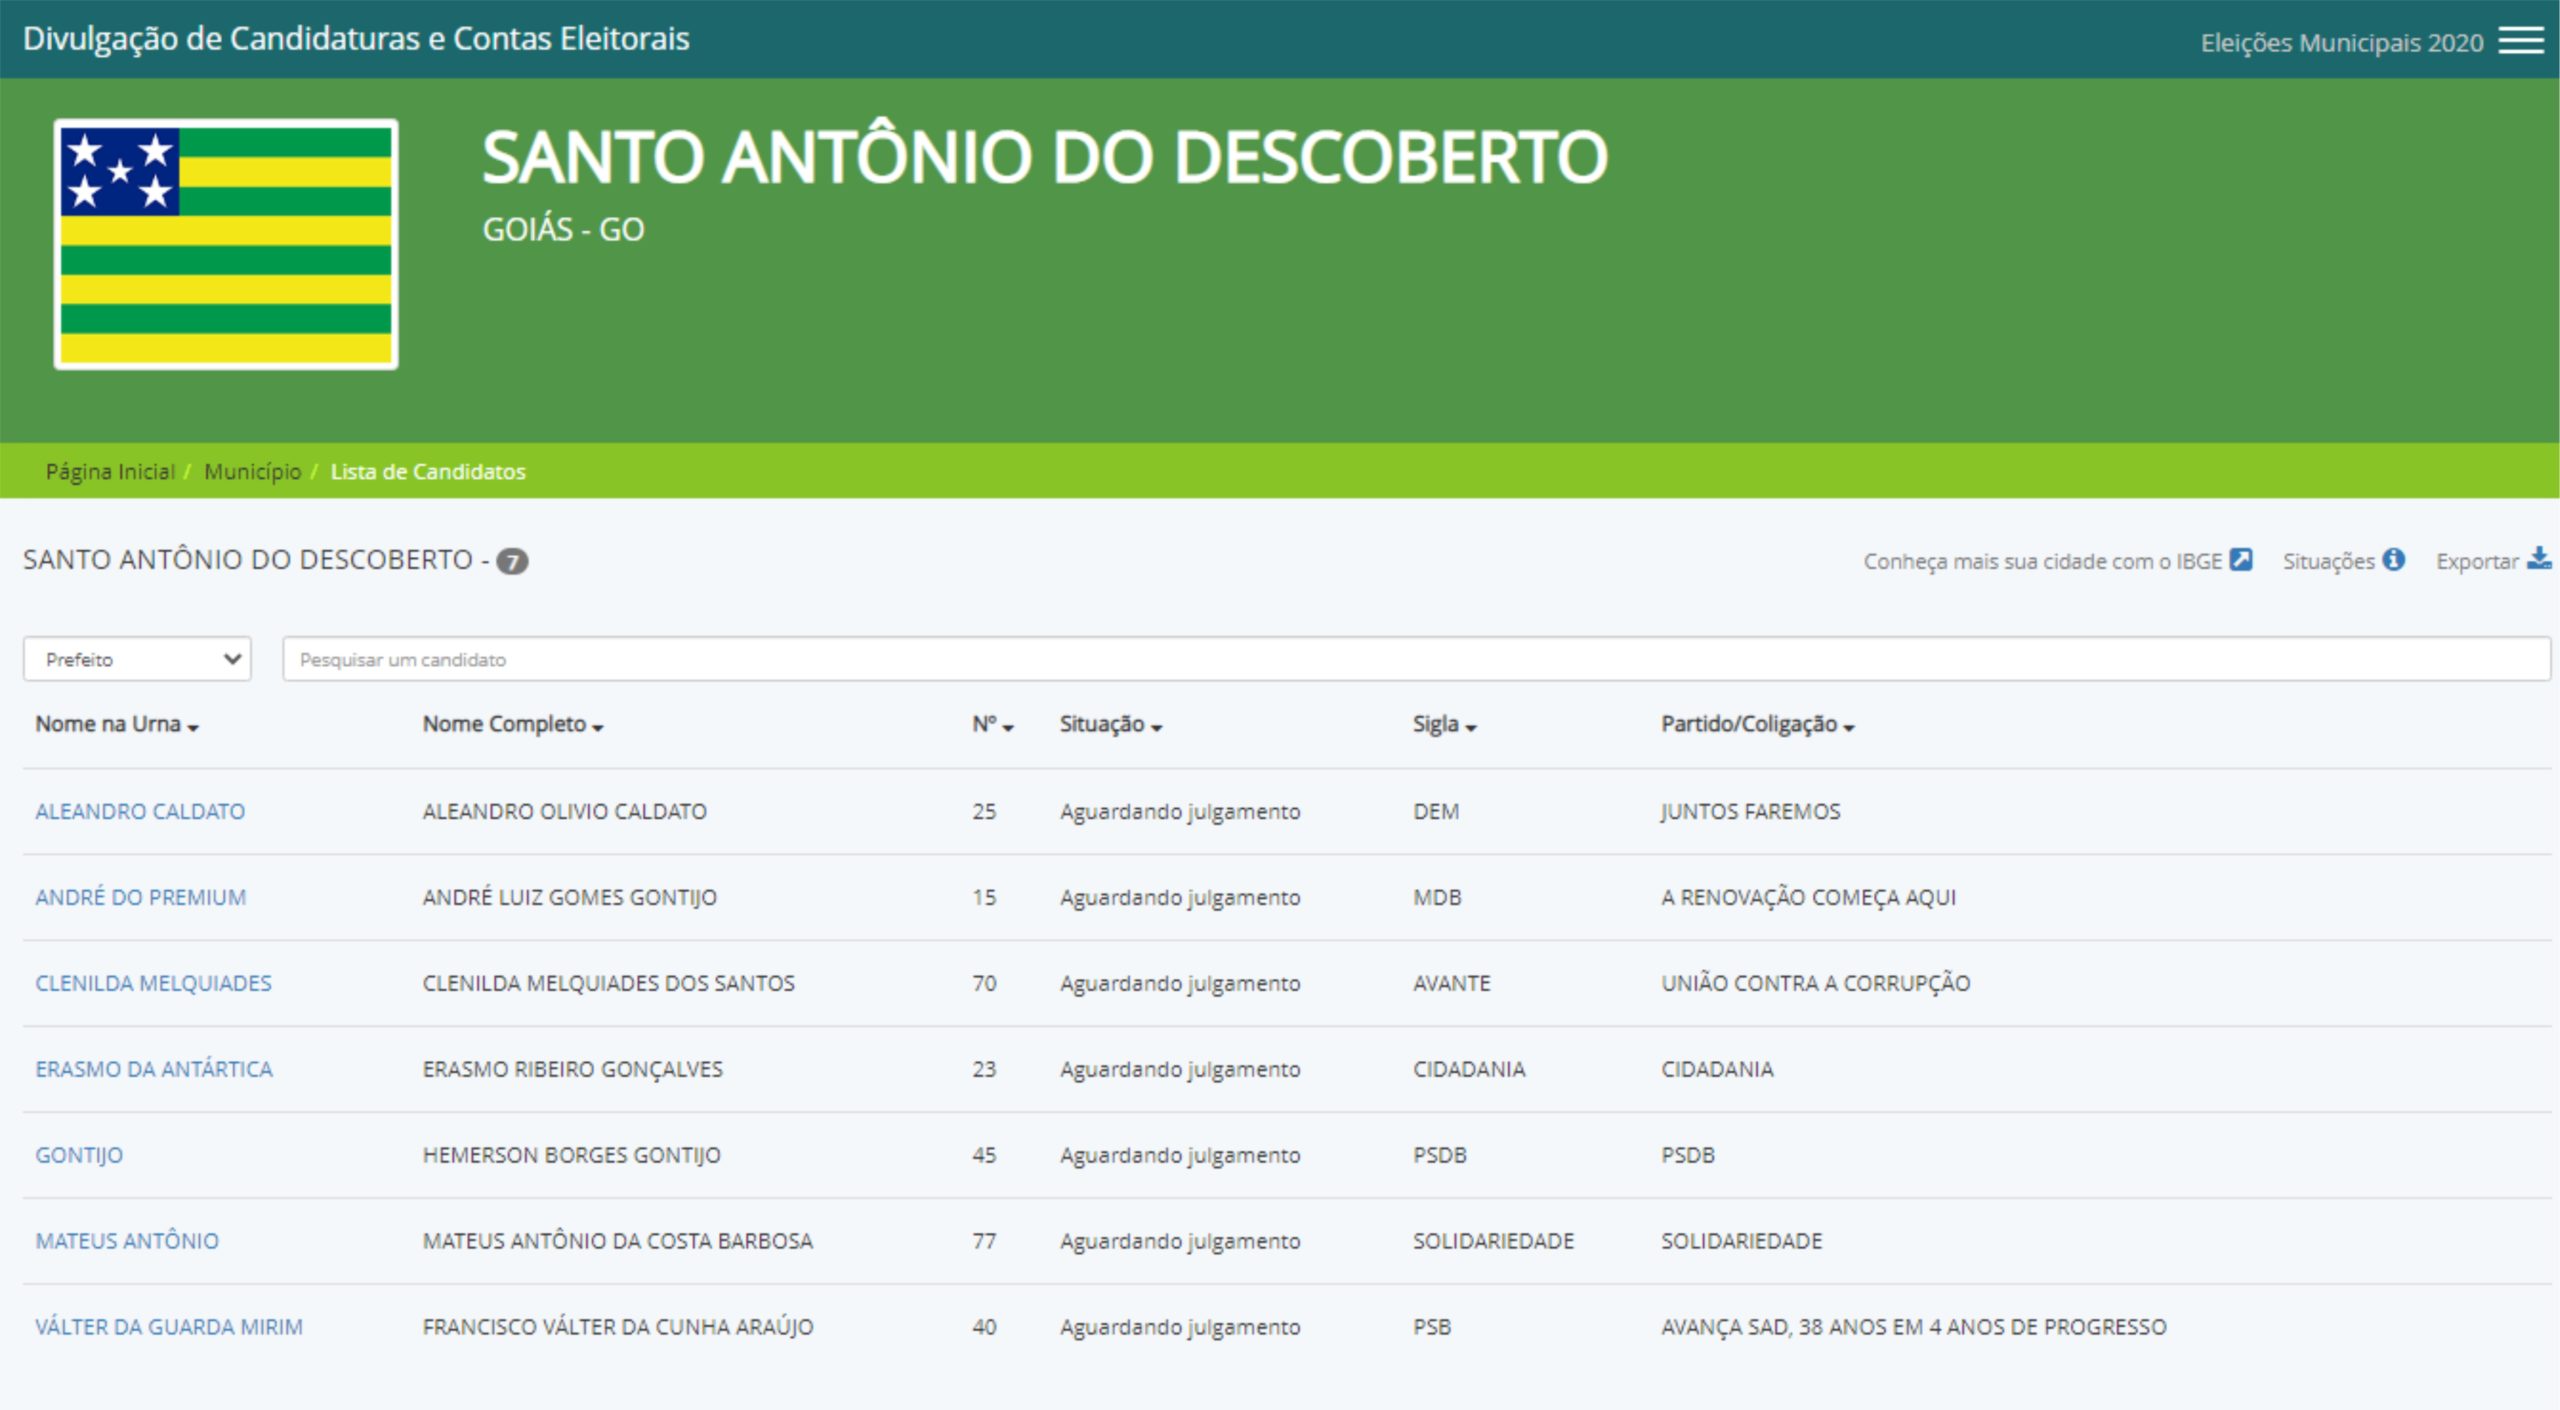Click candidate number 77
Image resolution: width=2560 pixels, height=1410 pixels.
tap(984, 1241)
